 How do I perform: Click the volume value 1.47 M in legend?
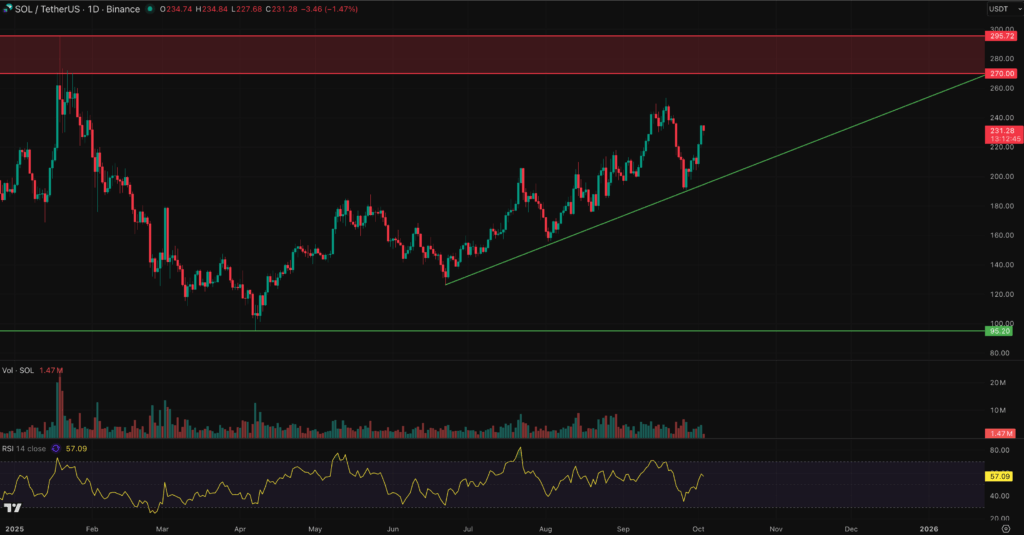(51, 370)
